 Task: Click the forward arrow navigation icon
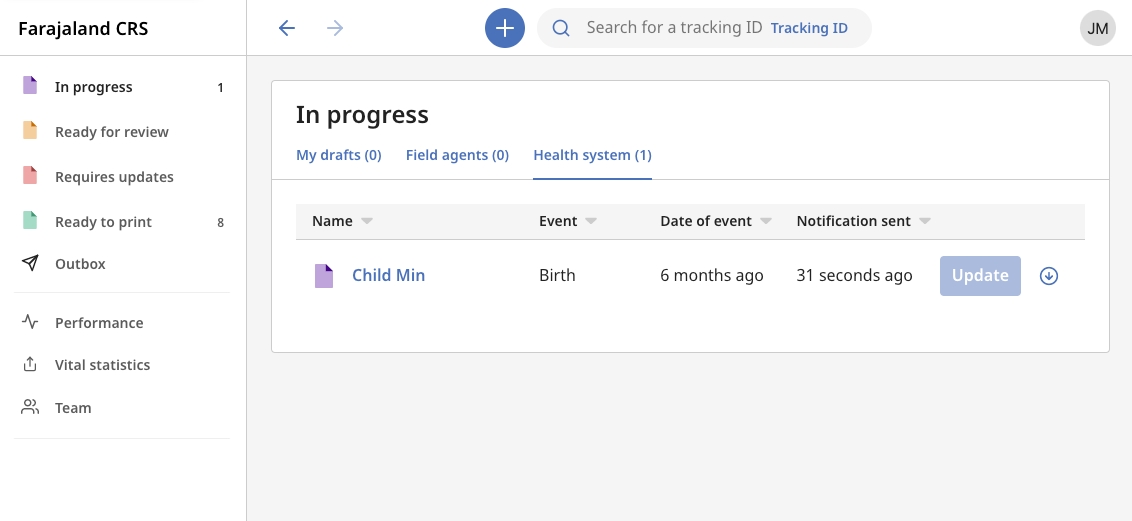(x=335, y=28)
